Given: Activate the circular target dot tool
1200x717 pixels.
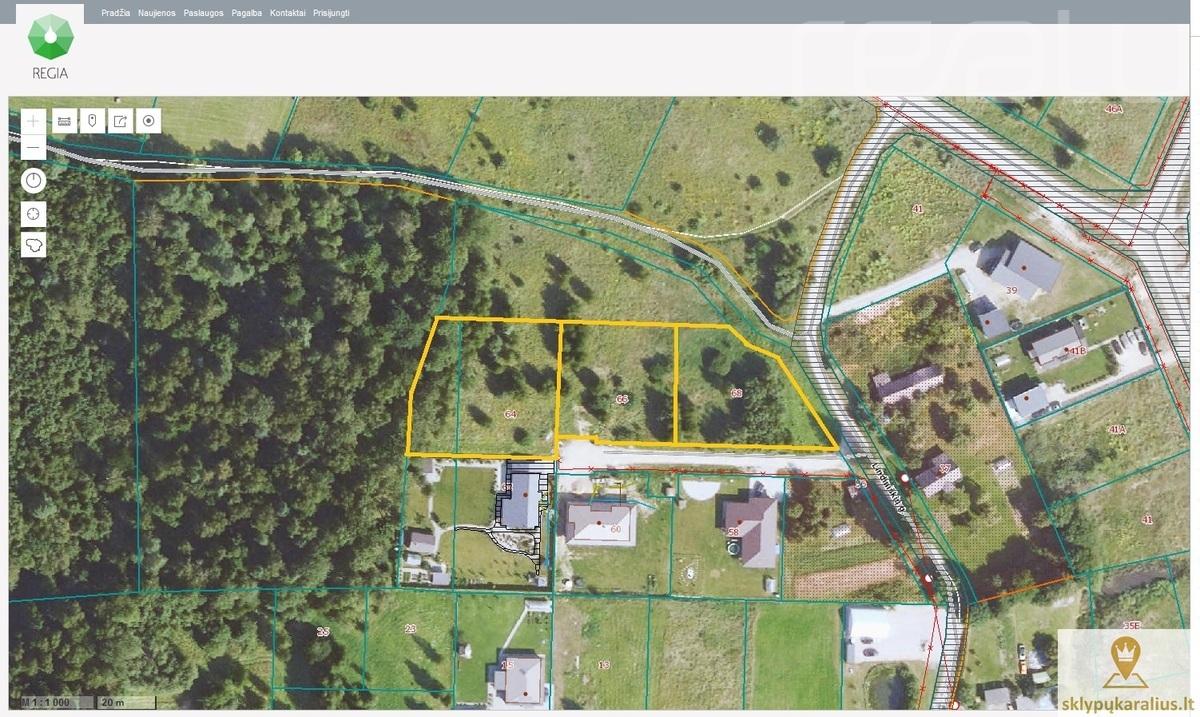Looking at the screenshot, I should coord(148,121).
